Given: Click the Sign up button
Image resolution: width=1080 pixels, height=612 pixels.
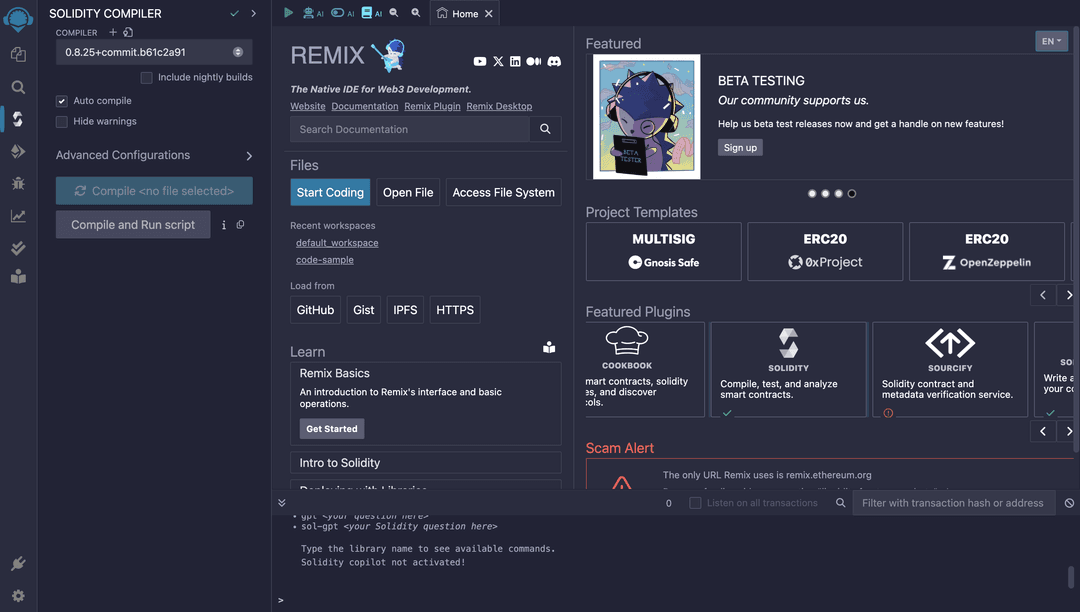Looking at the screenshot, I should point(740,147).
